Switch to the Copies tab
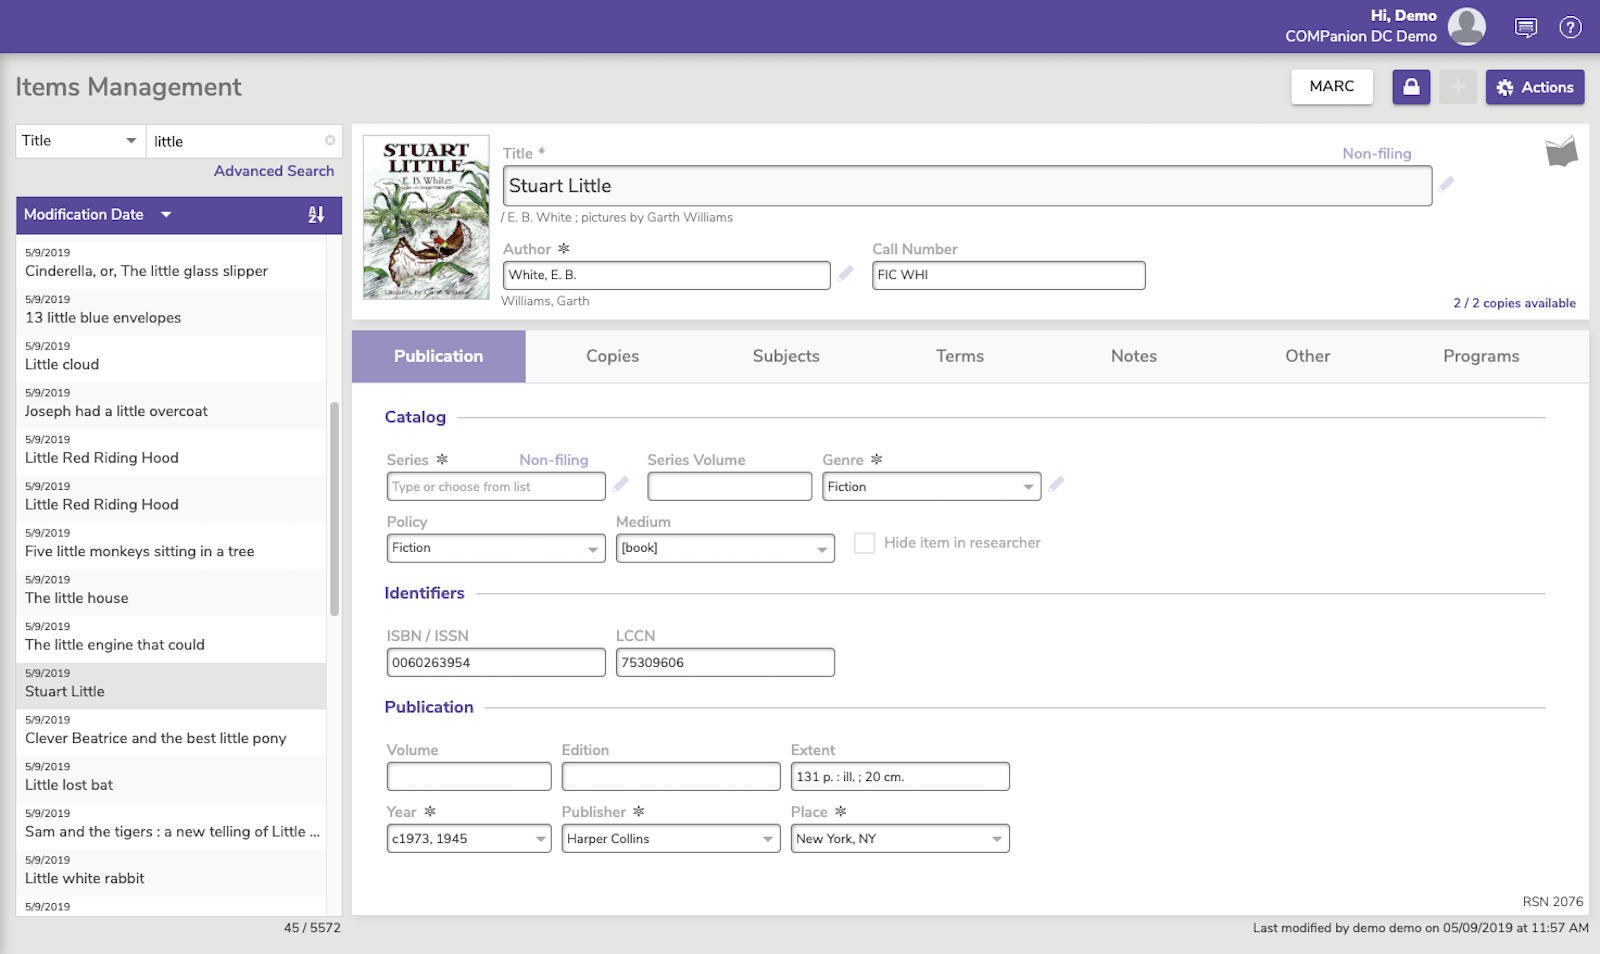Viewport: 1600px width, 954px height. pos(612,356)
